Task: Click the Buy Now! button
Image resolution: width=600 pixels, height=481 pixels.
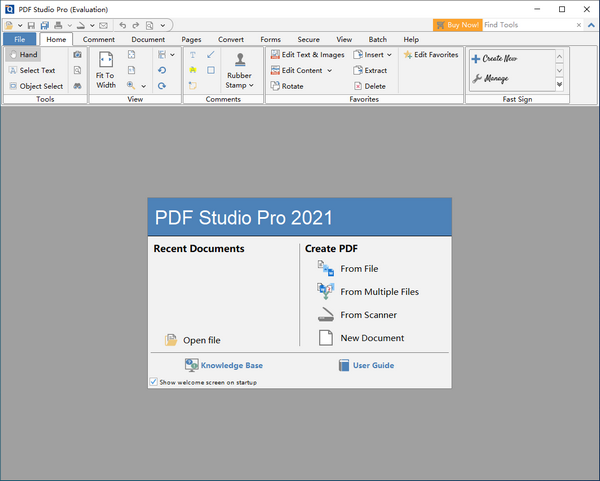Action: point(457,24)
